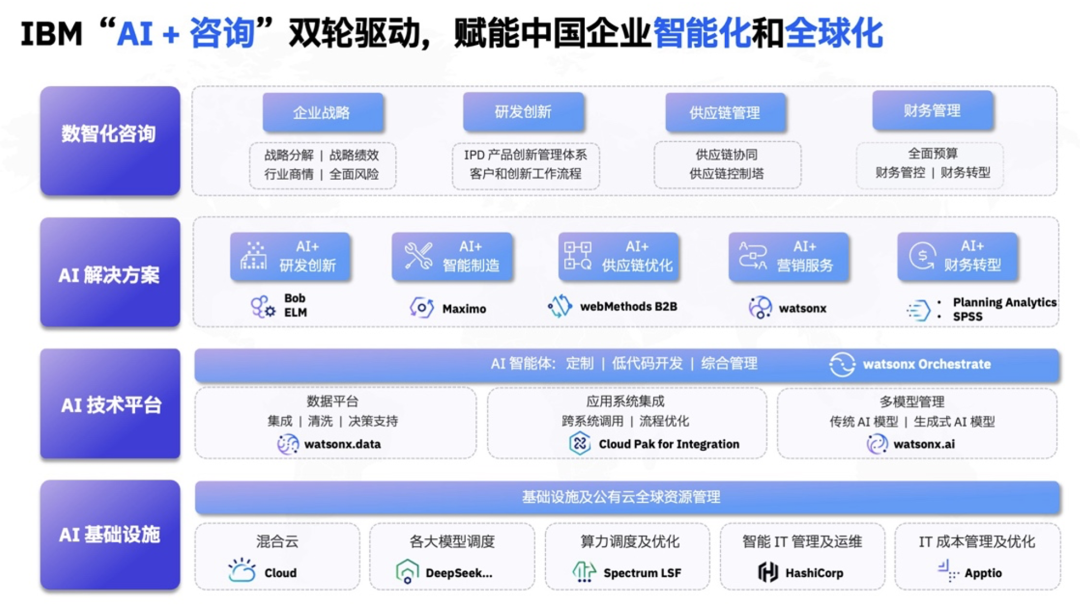1080x610 pixels.
Task: Click the Cloud Pak for Integration icon
Action: [580, 443]
